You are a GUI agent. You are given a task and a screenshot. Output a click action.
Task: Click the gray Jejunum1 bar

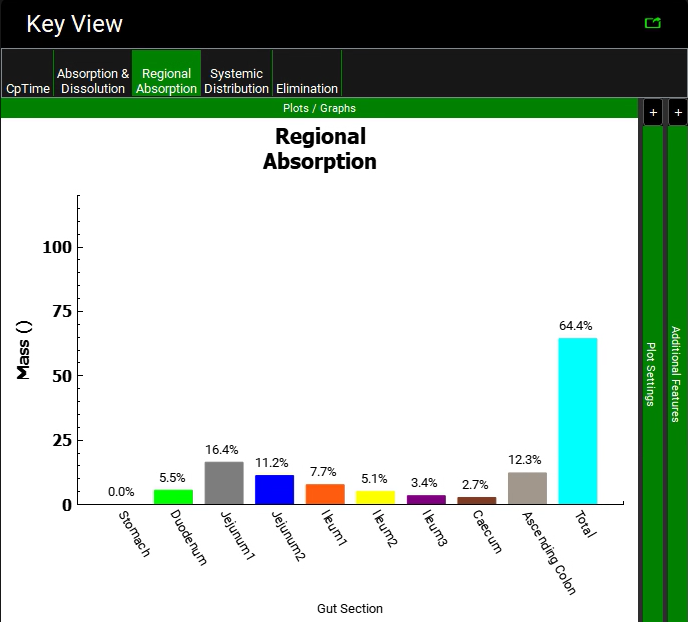(224, 483)
